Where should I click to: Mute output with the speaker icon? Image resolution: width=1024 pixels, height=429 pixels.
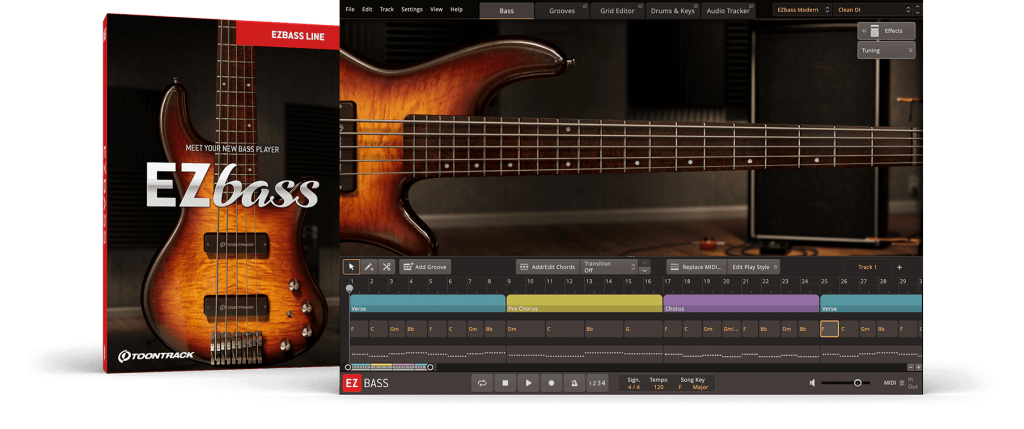coord(812,383)
